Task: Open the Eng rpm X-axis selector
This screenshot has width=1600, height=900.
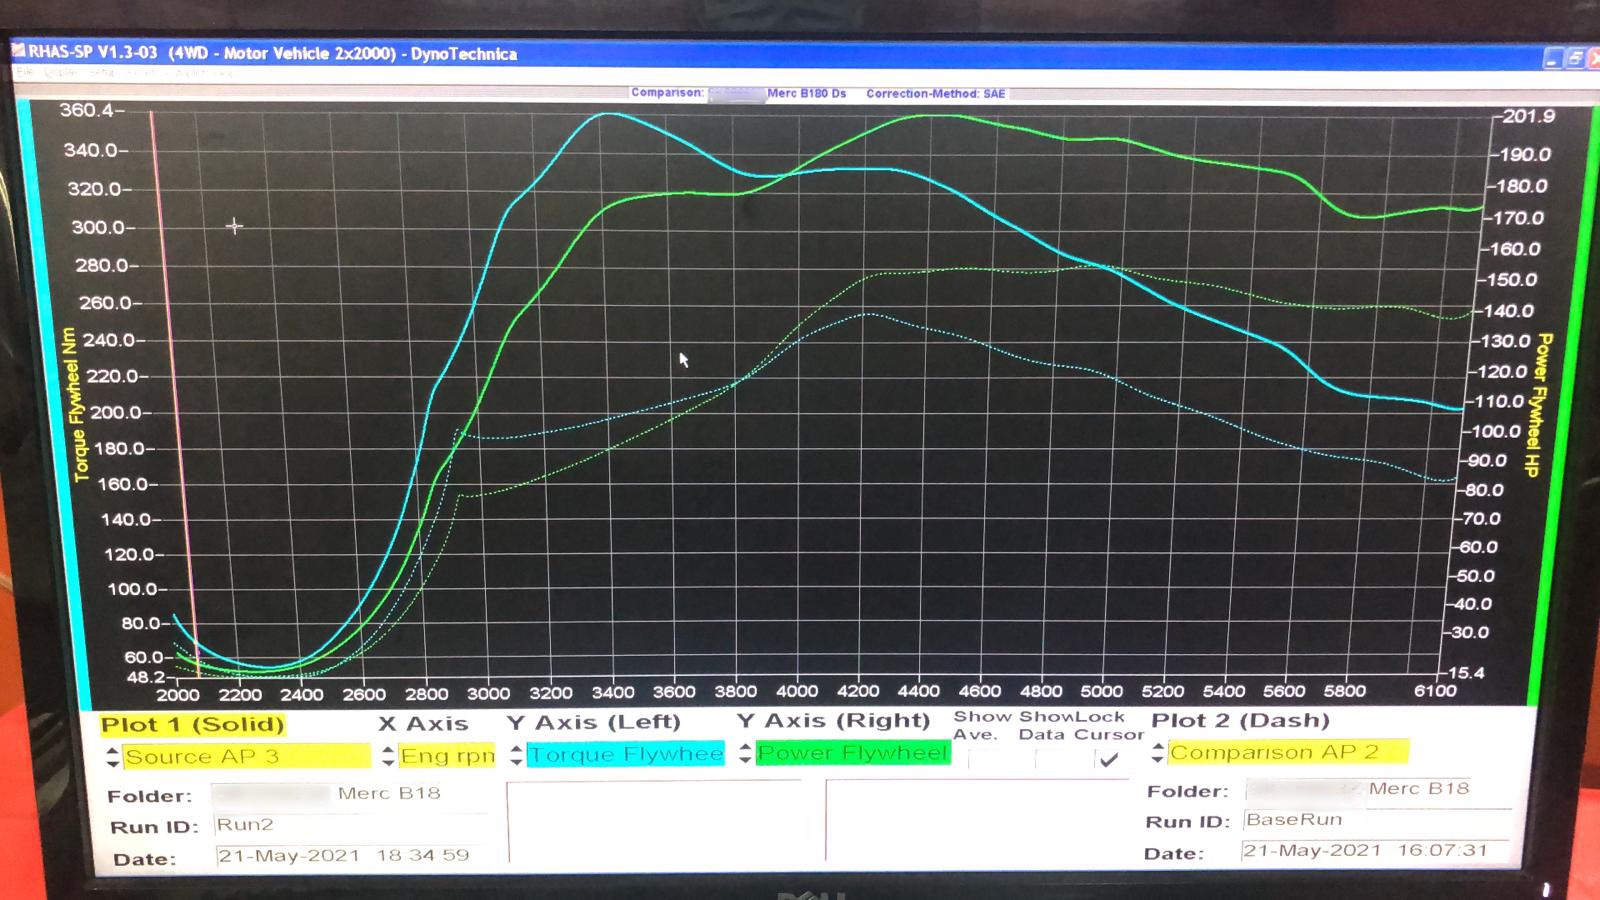Action: pyautogui.click(x=447, y=756)
